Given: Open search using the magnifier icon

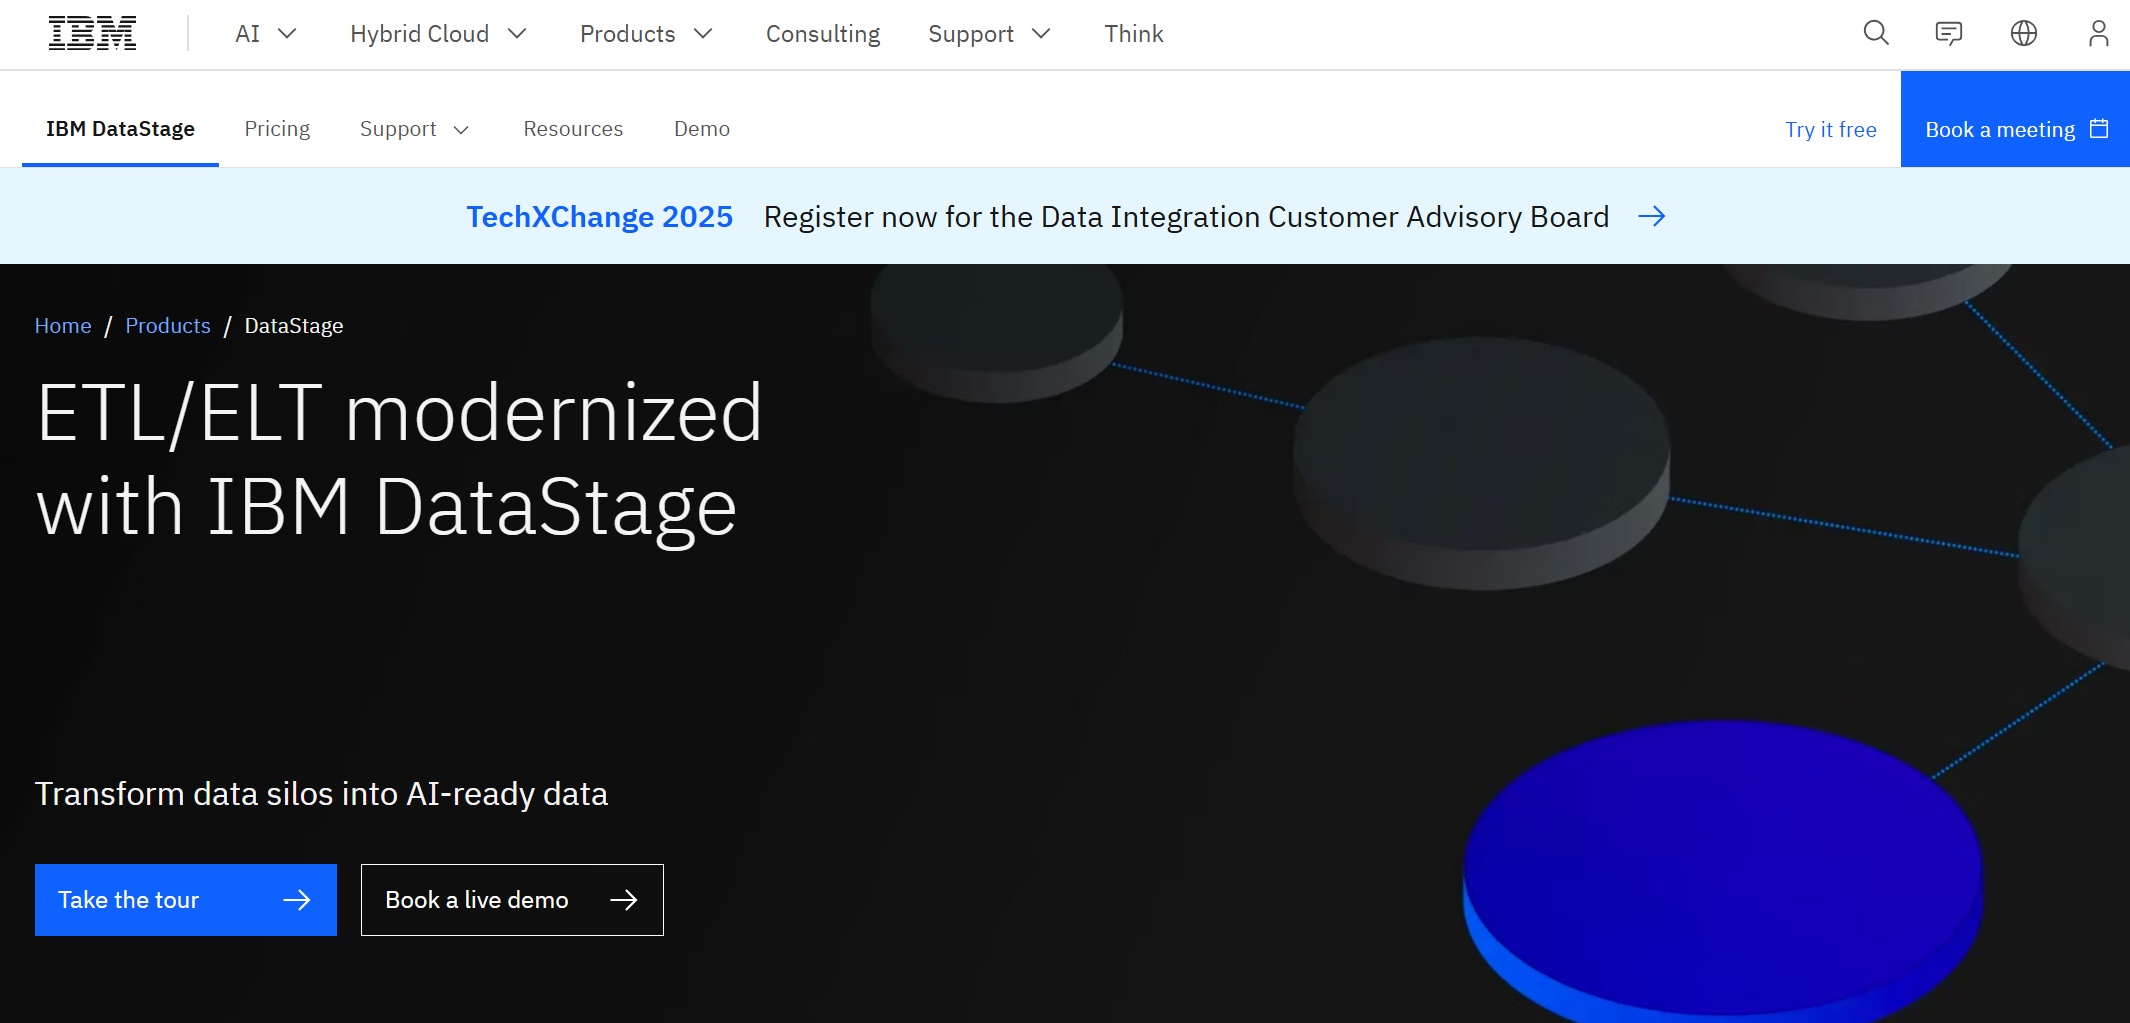Looking at the screenshot, I should [x=1874, y=33].
